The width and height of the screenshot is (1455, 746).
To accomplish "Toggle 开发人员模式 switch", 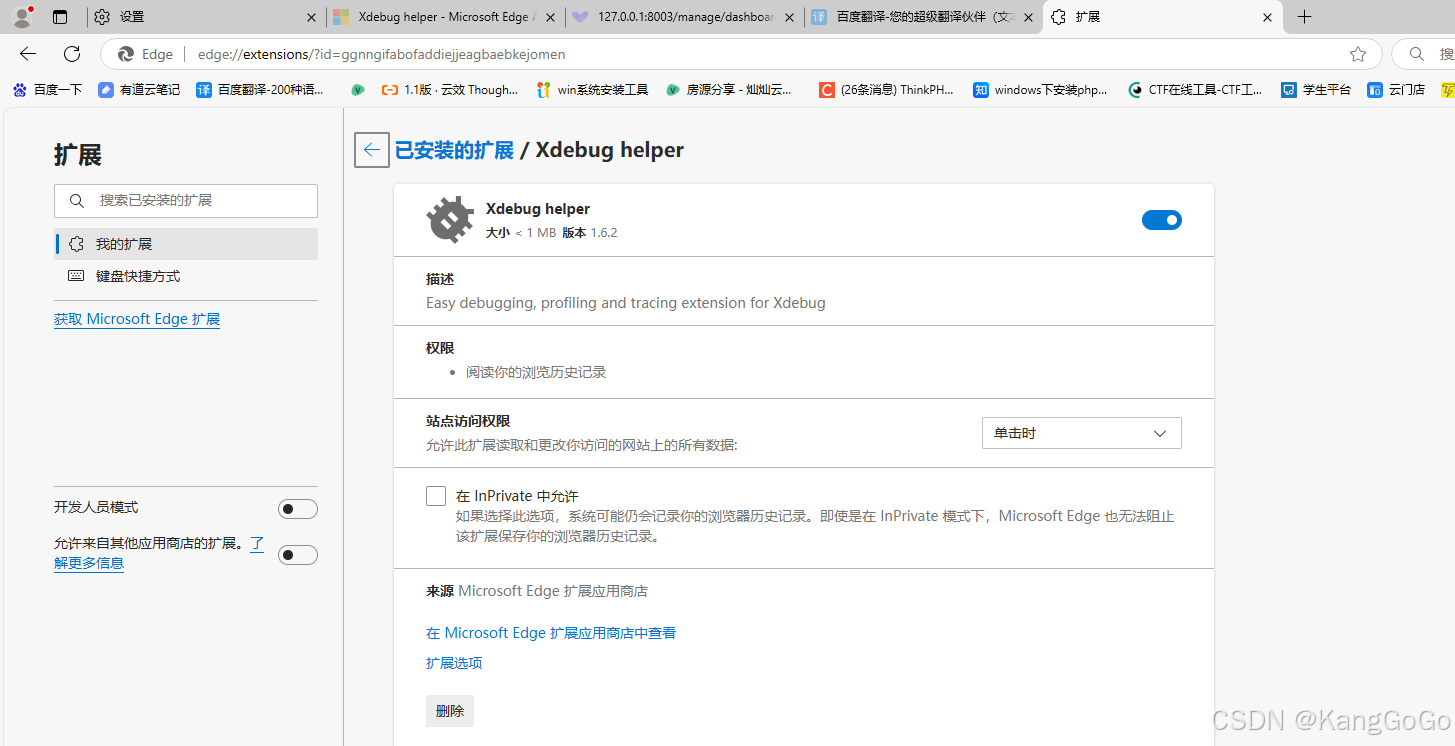I will coord(298,509).
